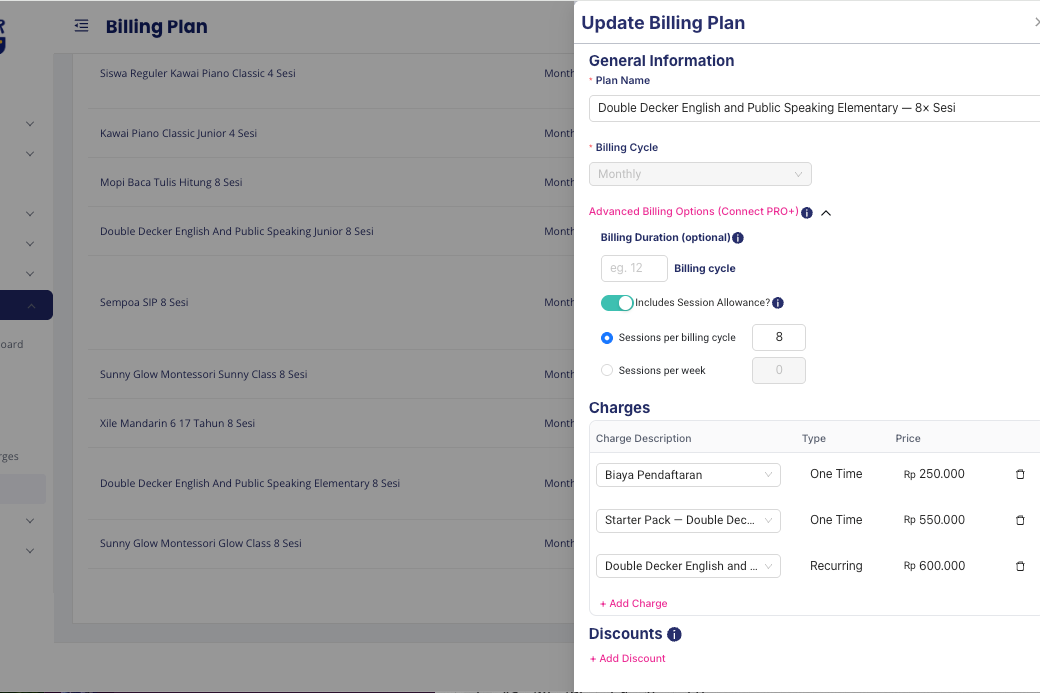The width and height of the screenshot is (1040, 693).
Task: Delete the Starter Pack charge row
Action: [1020, 520]
